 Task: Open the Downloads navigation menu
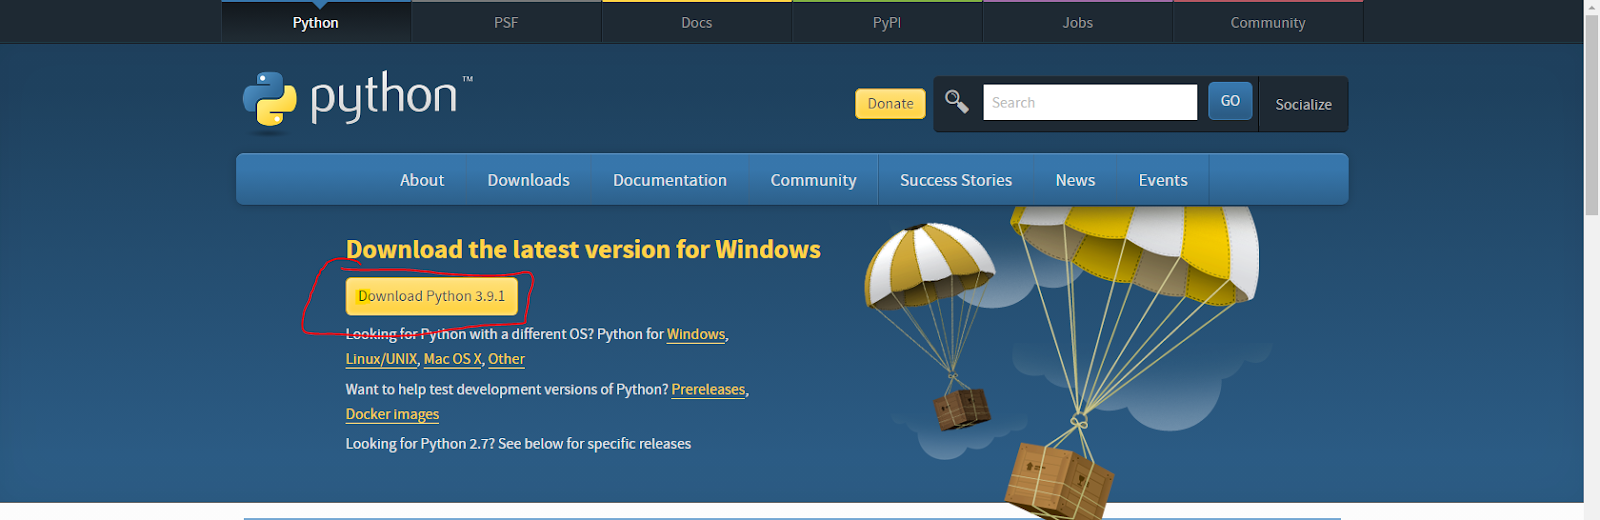(x=528, y=180)
